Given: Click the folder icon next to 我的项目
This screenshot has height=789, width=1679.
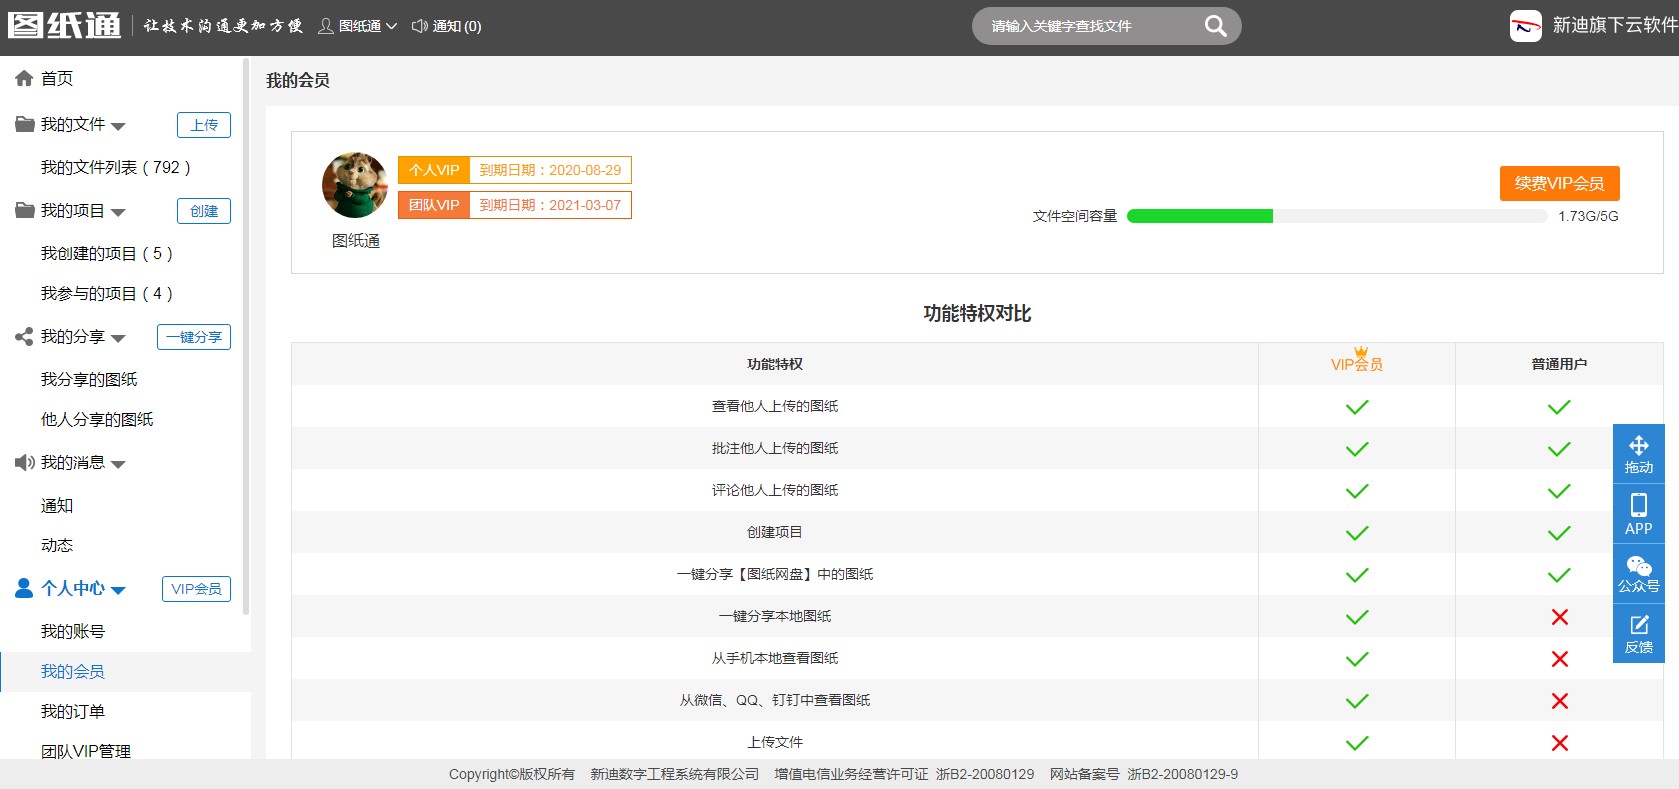Looking at the screenshot, I should (24, 210).
